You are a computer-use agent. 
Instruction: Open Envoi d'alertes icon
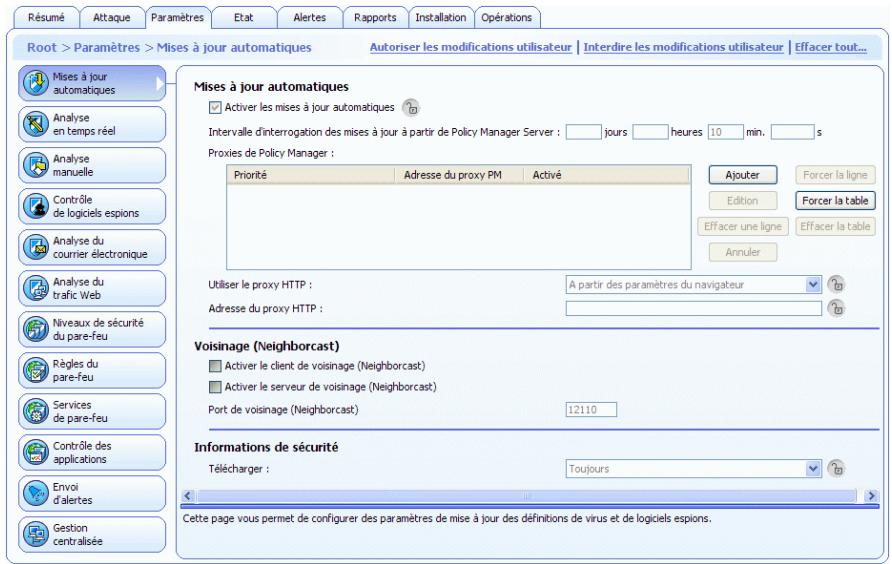click(x=35, y=493)
